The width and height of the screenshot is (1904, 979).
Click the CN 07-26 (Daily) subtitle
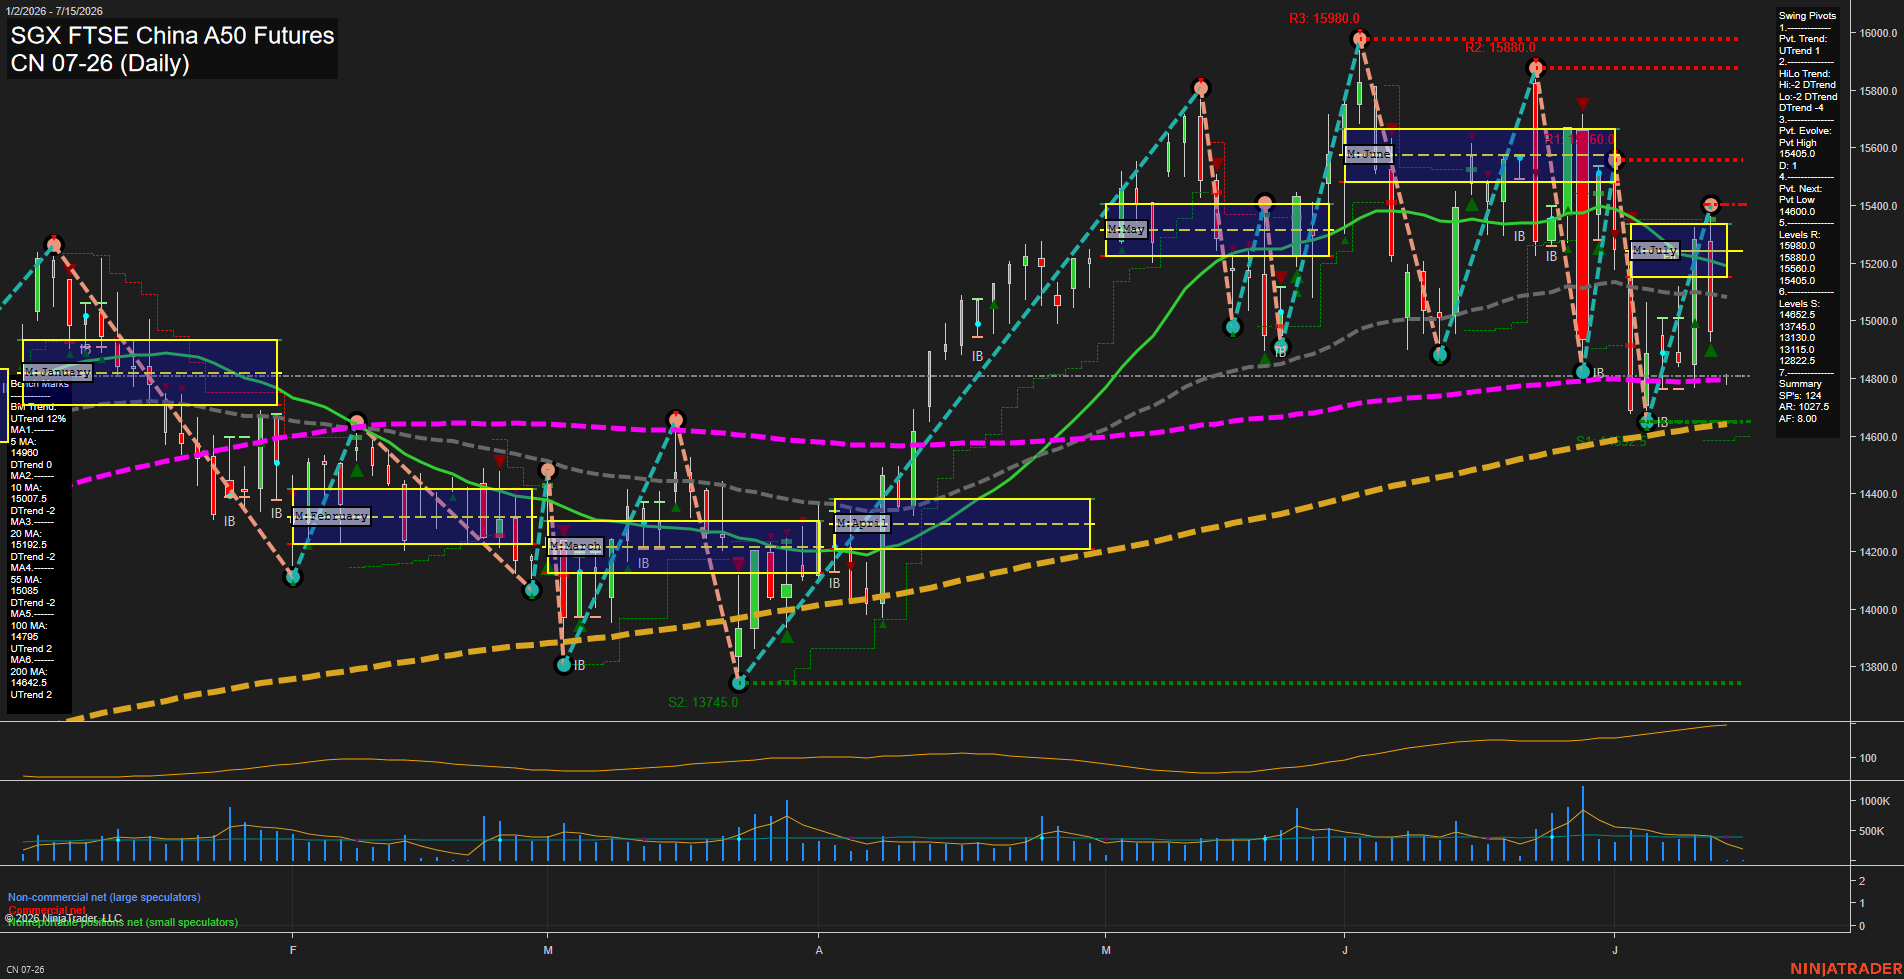click(x=100, y=63)
